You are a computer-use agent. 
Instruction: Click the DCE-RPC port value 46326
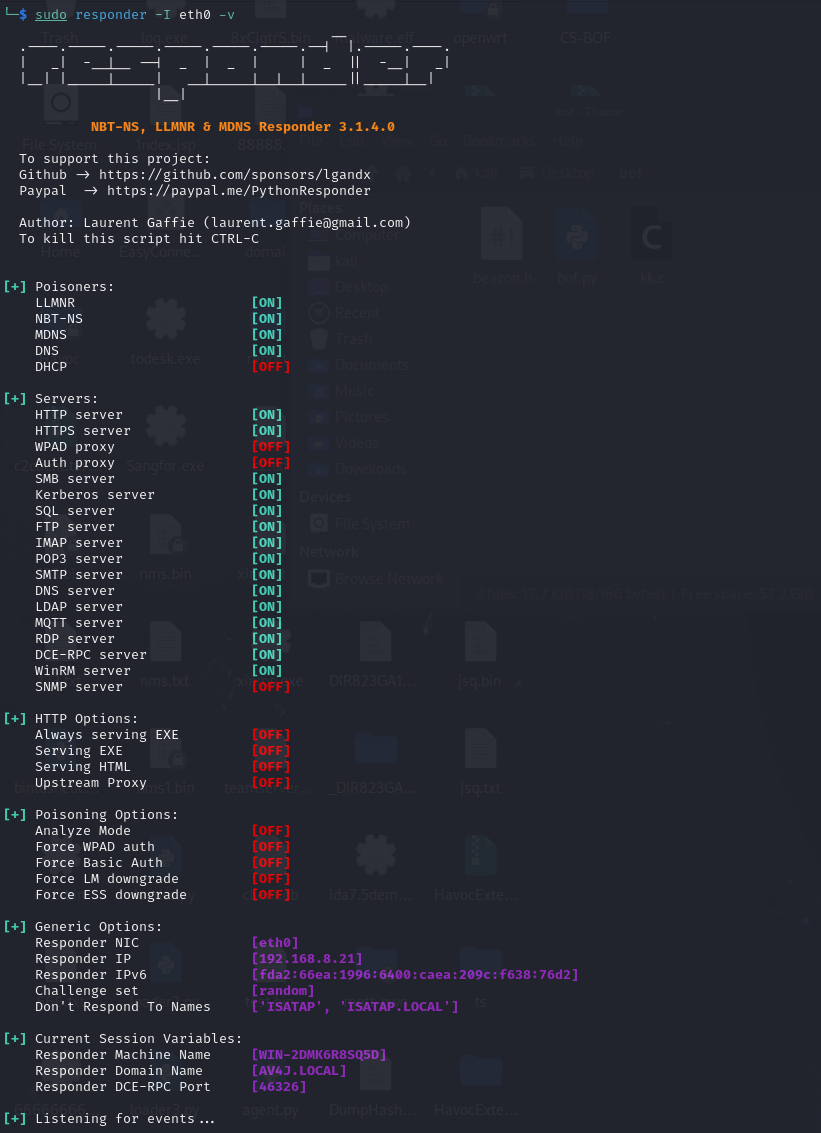(x=278, y=1087)
